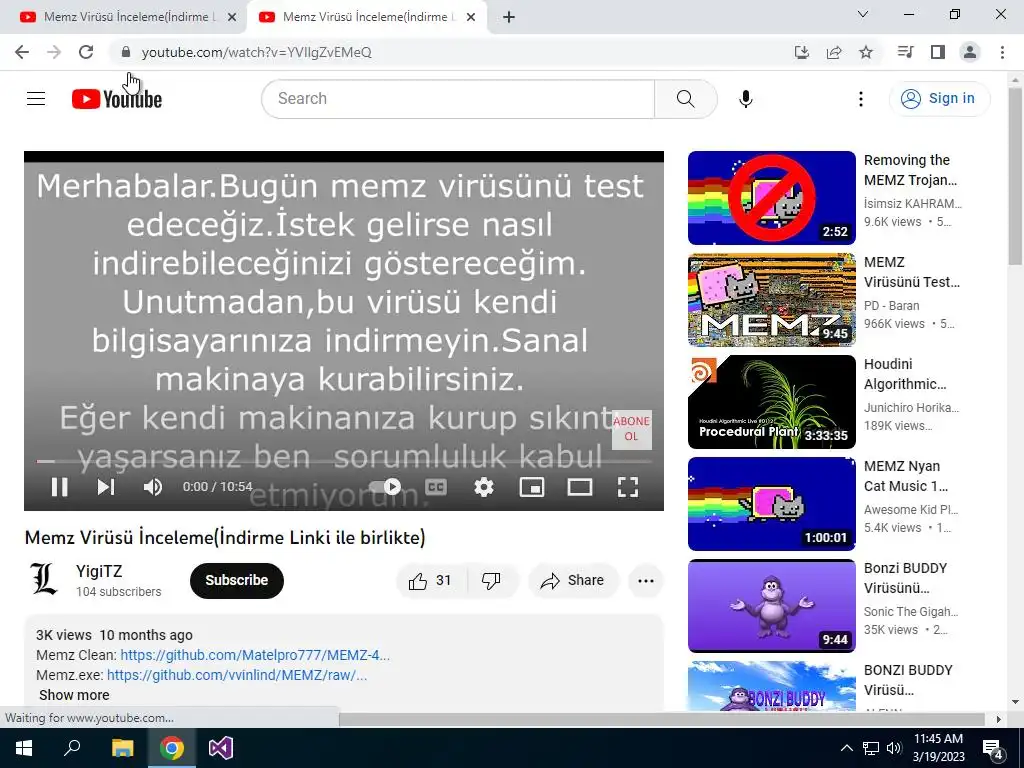This screenshot has width=1024, height=768.
Task: Focus the YouTube search field
Action: tap(458, 99)
